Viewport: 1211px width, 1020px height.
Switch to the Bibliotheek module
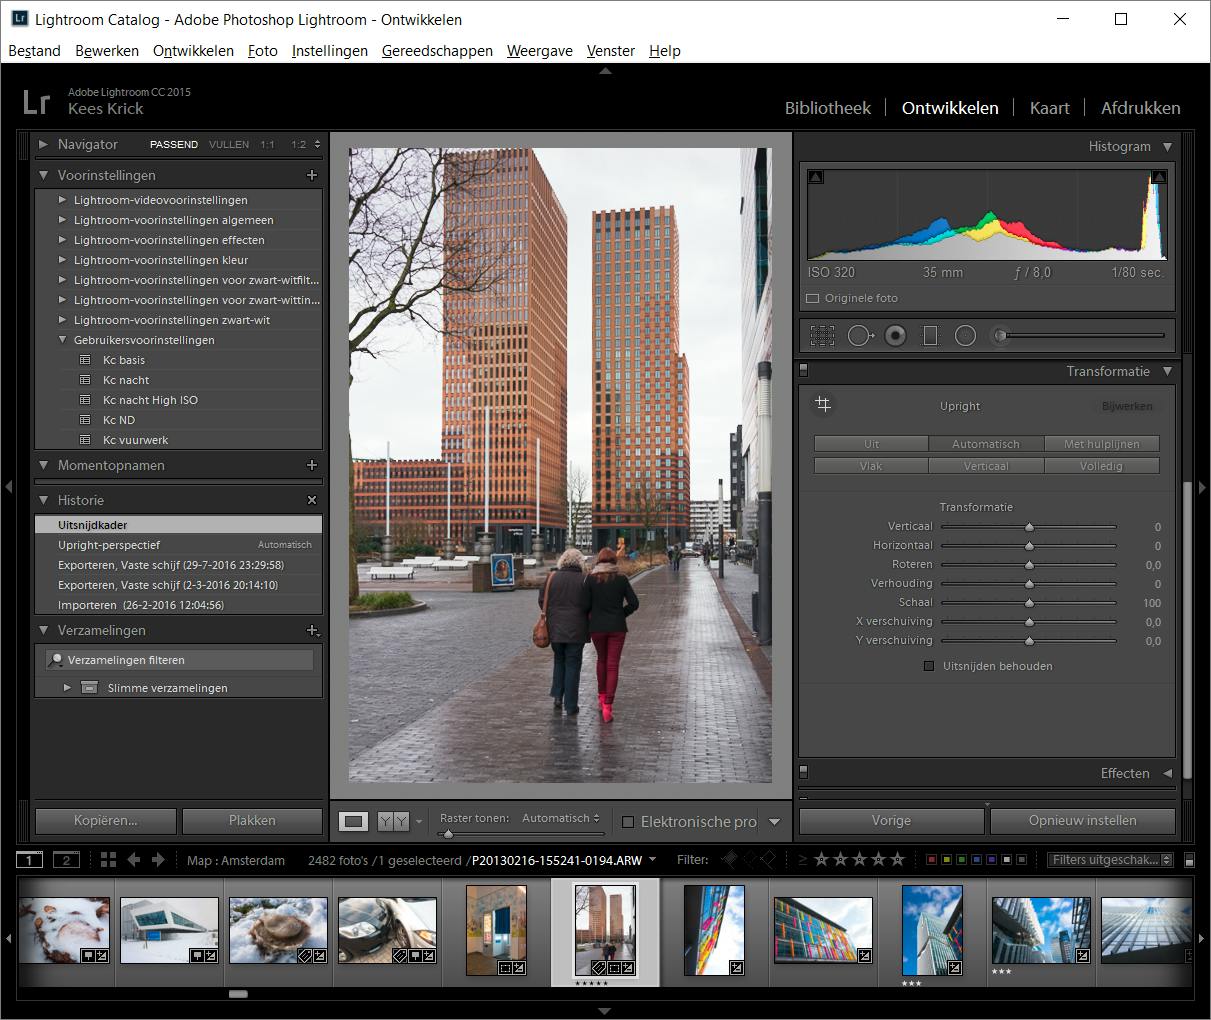pyautogui.click(x=827, y=108)
